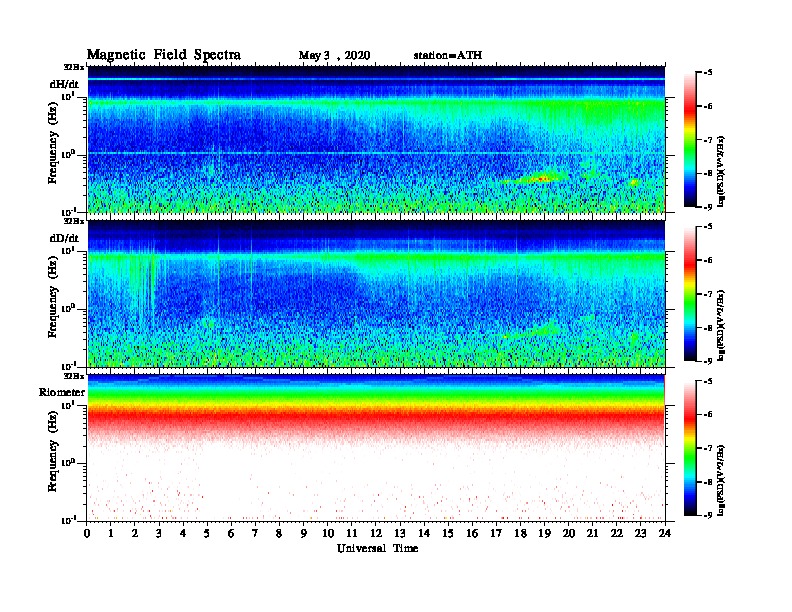Click the "-5" value on dH/dt color bar
This screenshot has height=612, width=792.
[708, 73]
